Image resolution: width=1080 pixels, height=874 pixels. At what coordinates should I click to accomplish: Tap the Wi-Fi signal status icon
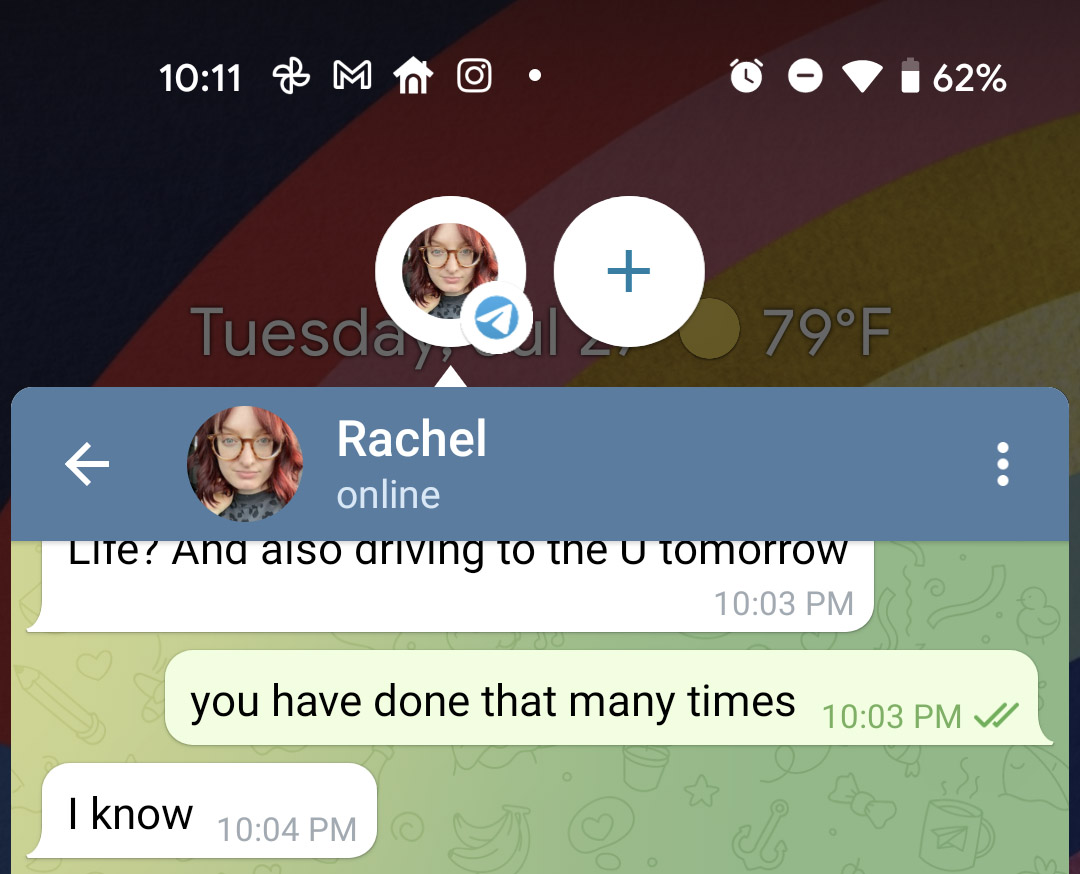862,76
